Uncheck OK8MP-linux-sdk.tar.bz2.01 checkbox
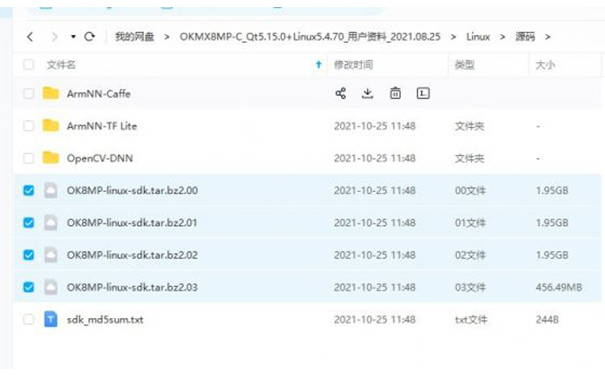This screenshot has width=605, height=375. pyautogui.click(x=29, y=223)
